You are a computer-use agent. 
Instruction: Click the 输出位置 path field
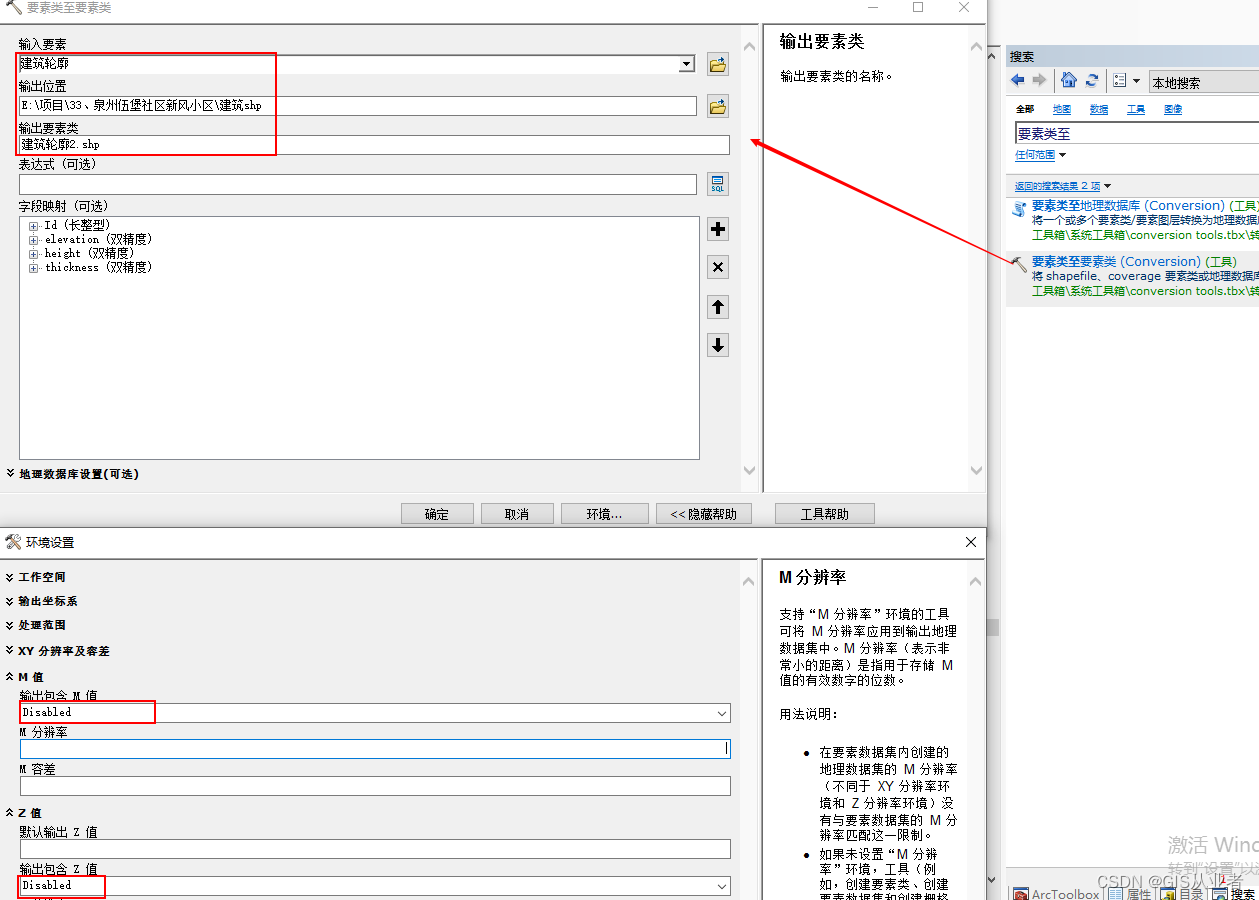tap(358, 105)
